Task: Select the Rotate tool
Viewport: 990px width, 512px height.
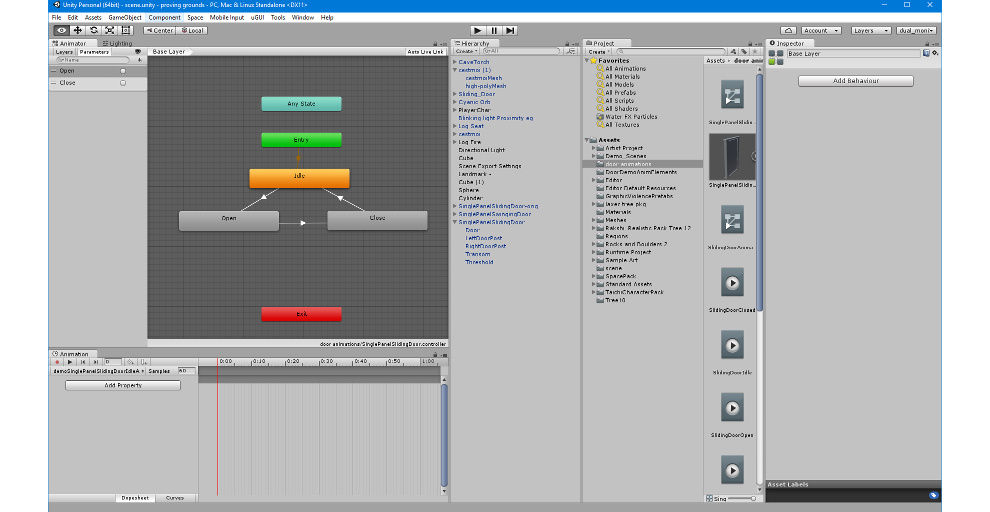Action: tap(94, 30)
